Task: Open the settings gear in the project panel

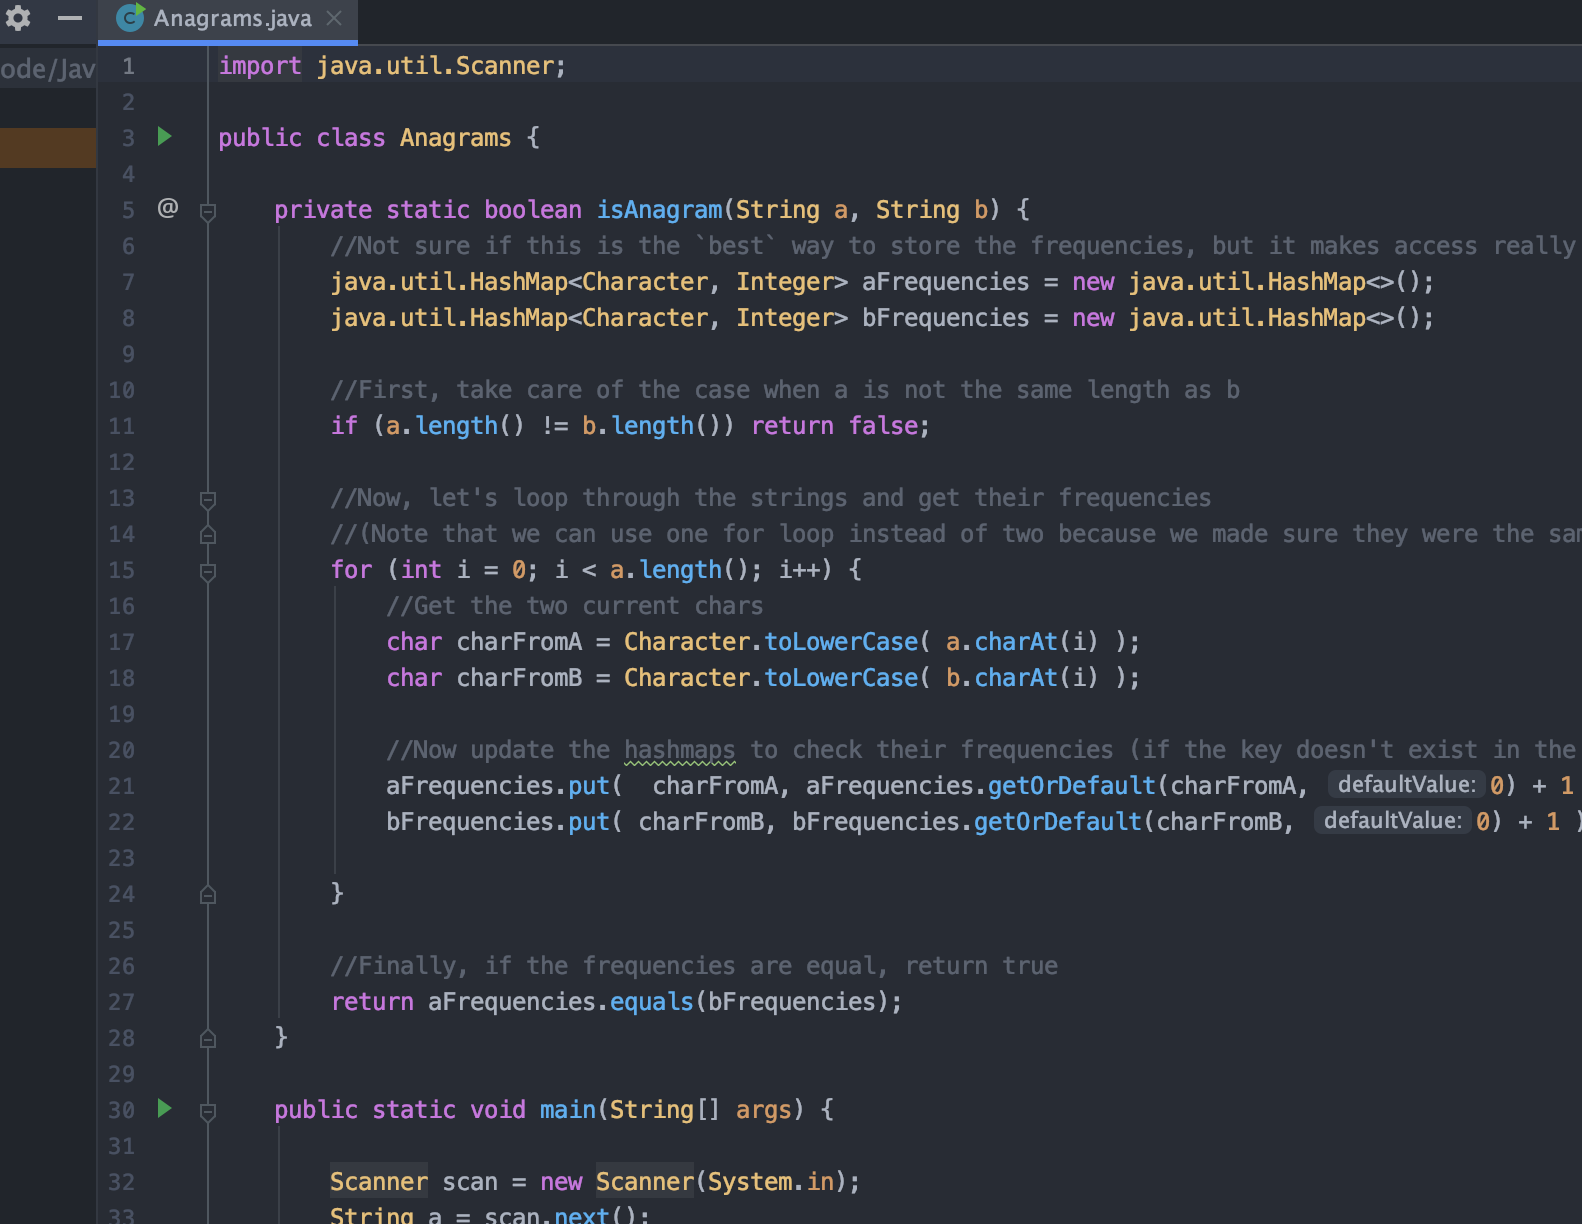Action: pos(18,18)
